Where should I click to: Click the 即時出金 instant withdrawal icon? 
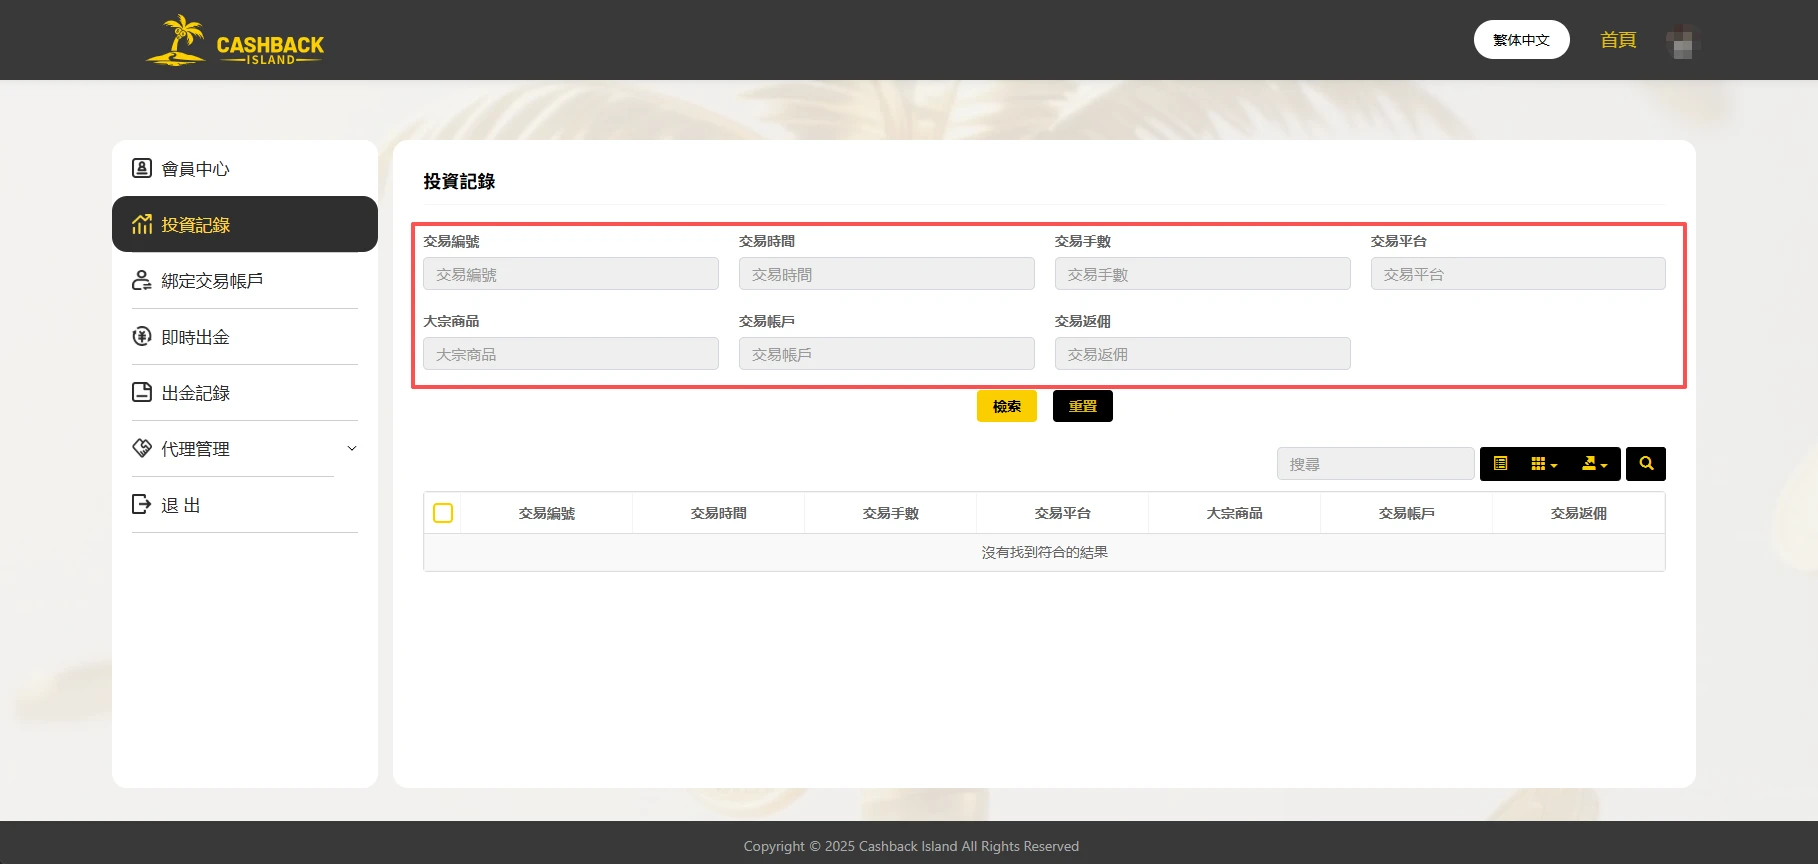(142, 336)
